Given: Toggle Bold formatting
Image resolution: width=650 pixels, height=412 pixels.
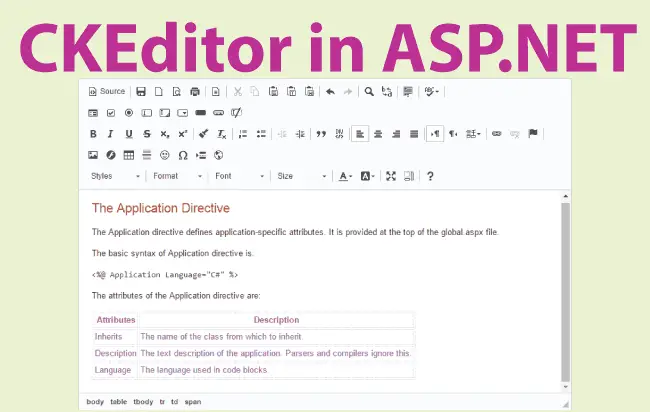Looking at the screenshot, I should [93, 134].
